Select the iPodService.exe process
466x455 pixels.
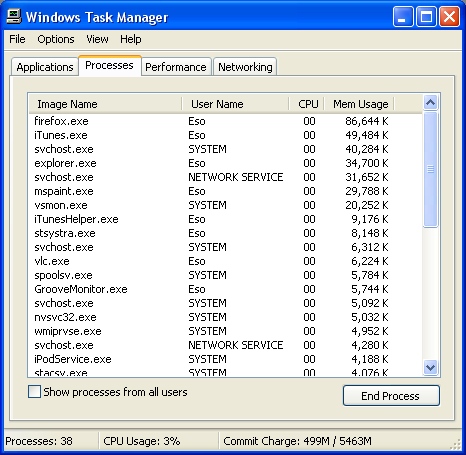225,359
